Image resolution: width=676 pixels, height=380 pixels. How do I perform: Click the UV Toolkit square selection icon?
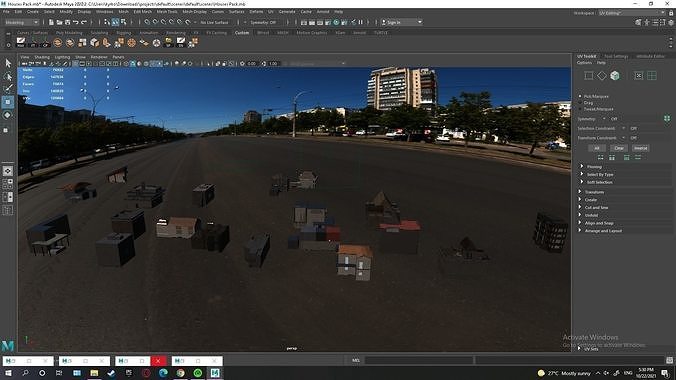click(x=588, y=75)
